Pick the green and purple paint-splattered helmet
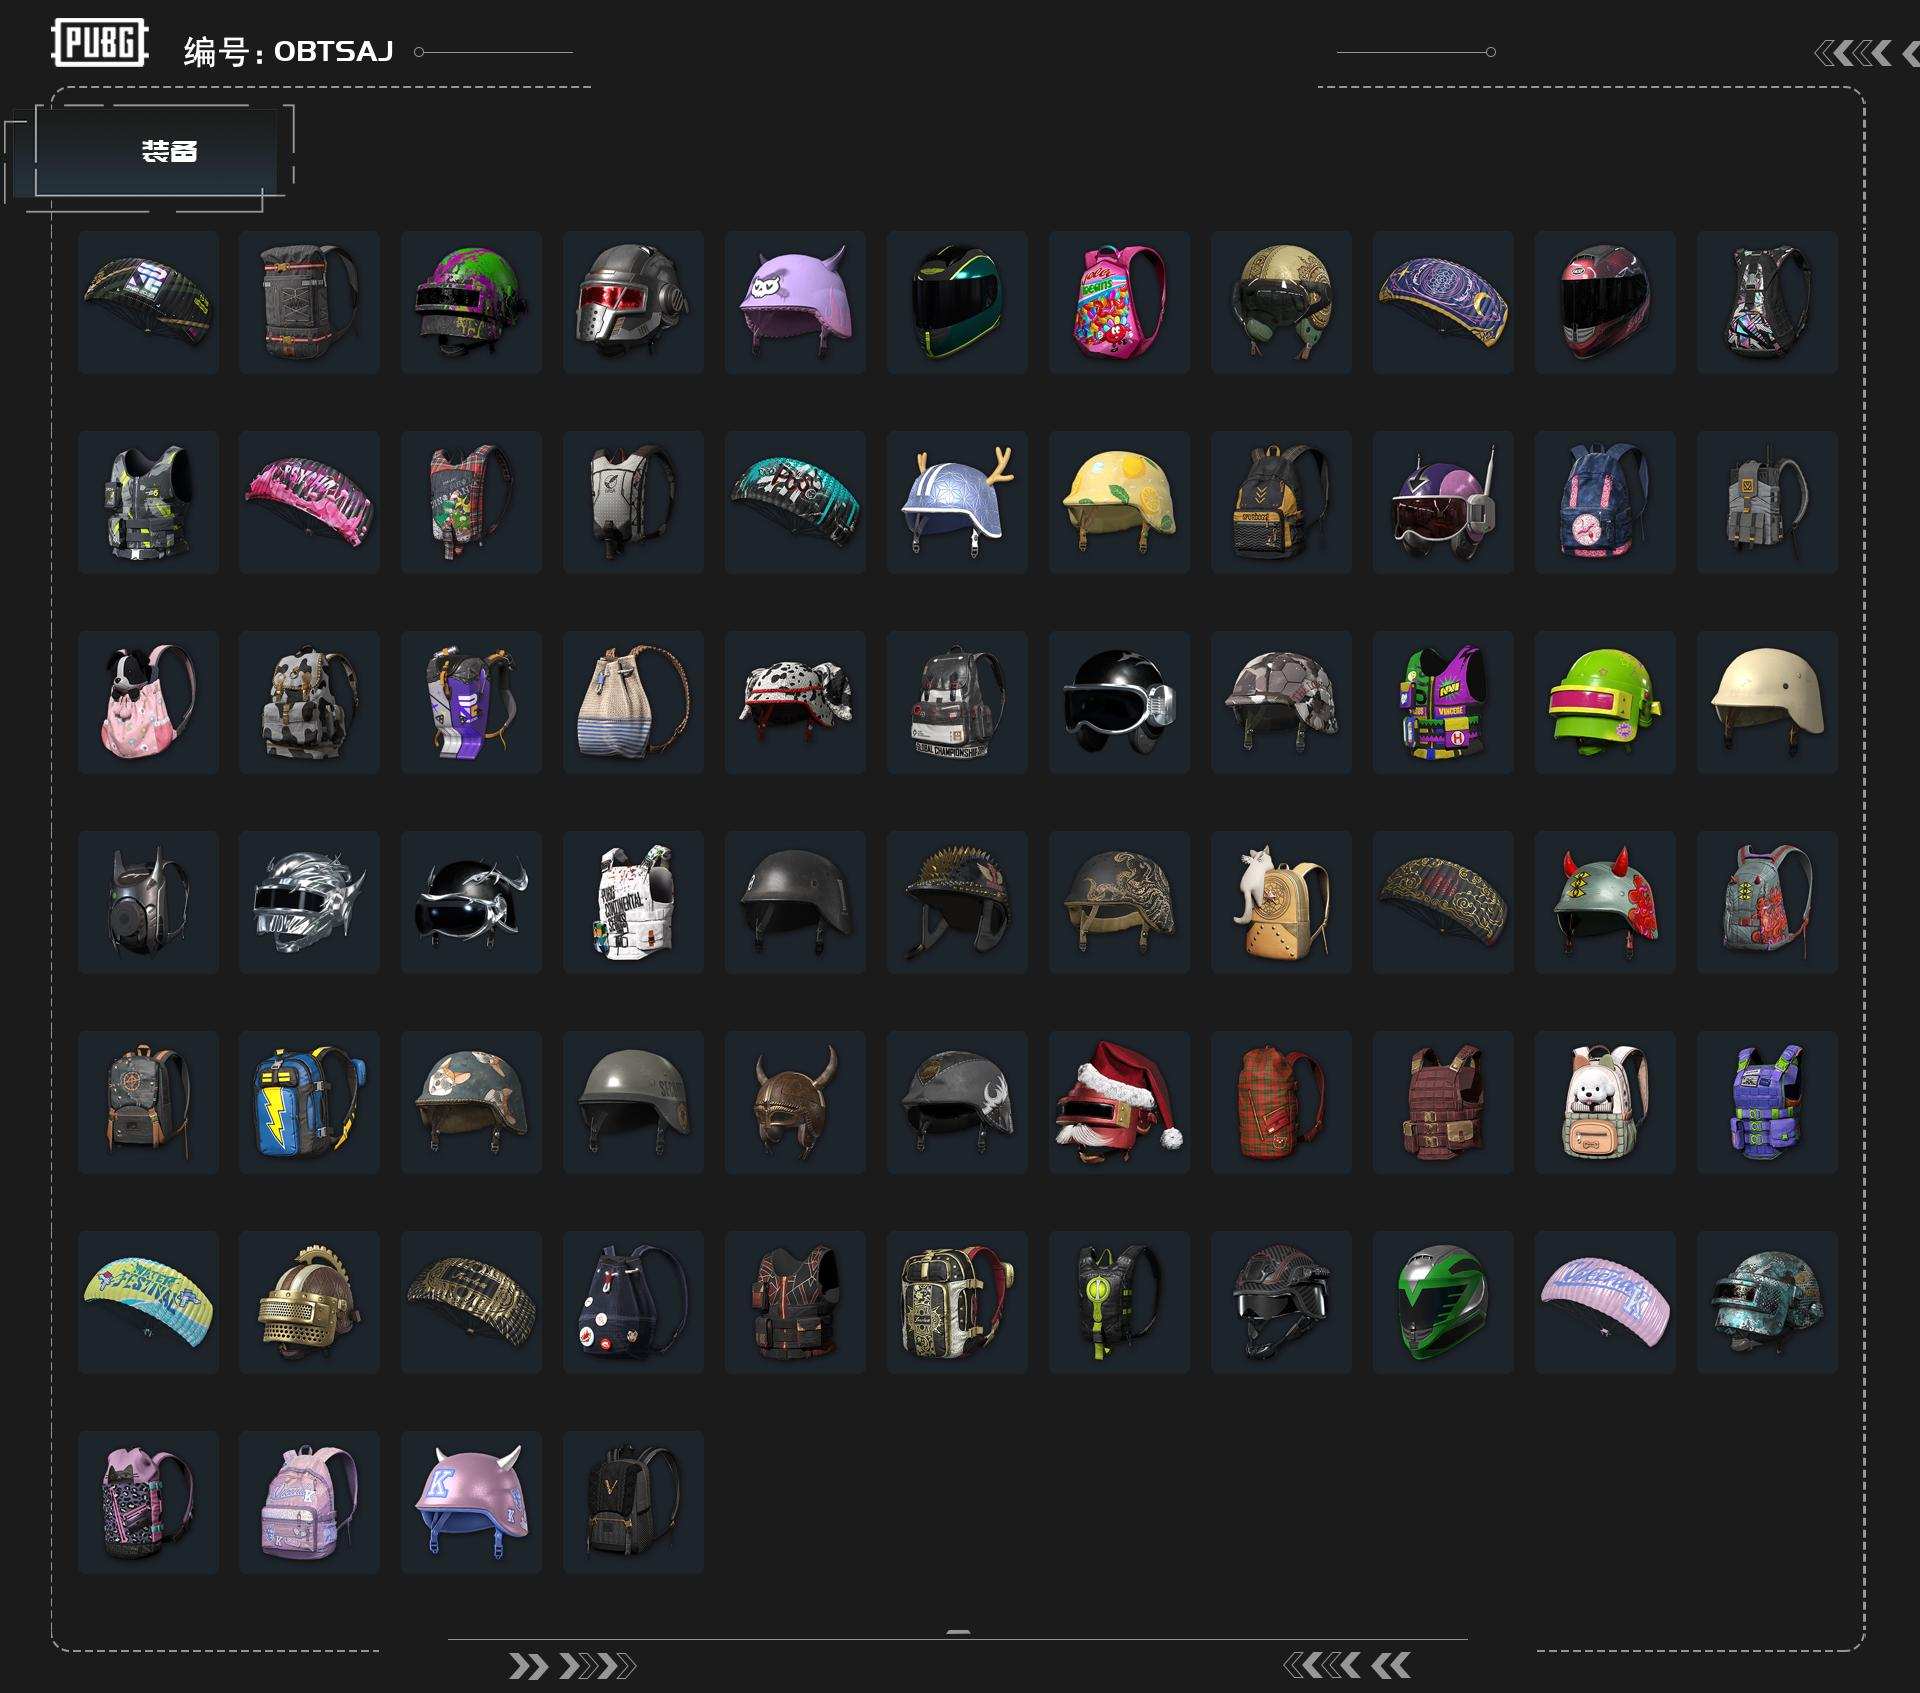1920x1693 pixels. [471, 302]
